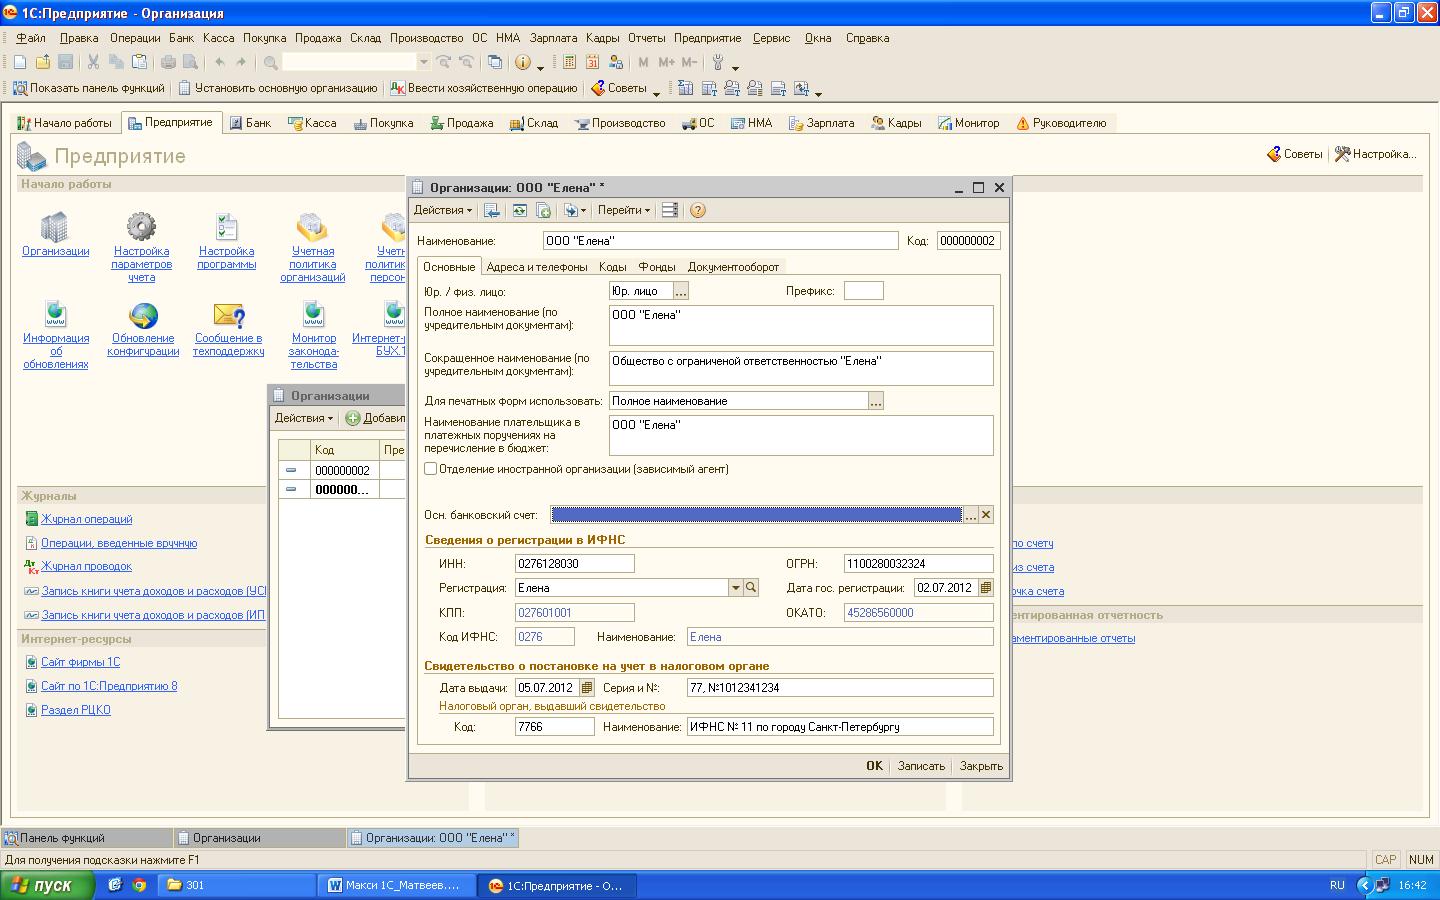Click the Серия и № input field
Screen dimensions: 1440x900
click(840, 687)
